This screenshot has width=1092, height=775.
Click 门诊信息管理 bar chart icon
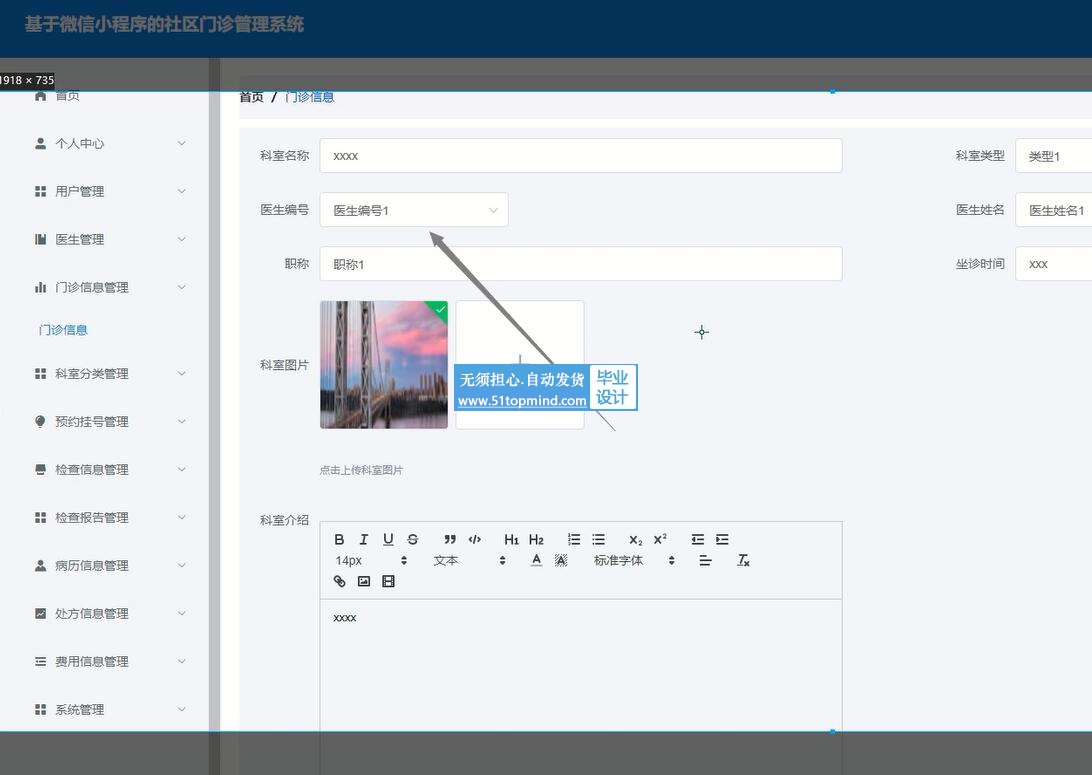pyautogui.click(x=40, y=288)
